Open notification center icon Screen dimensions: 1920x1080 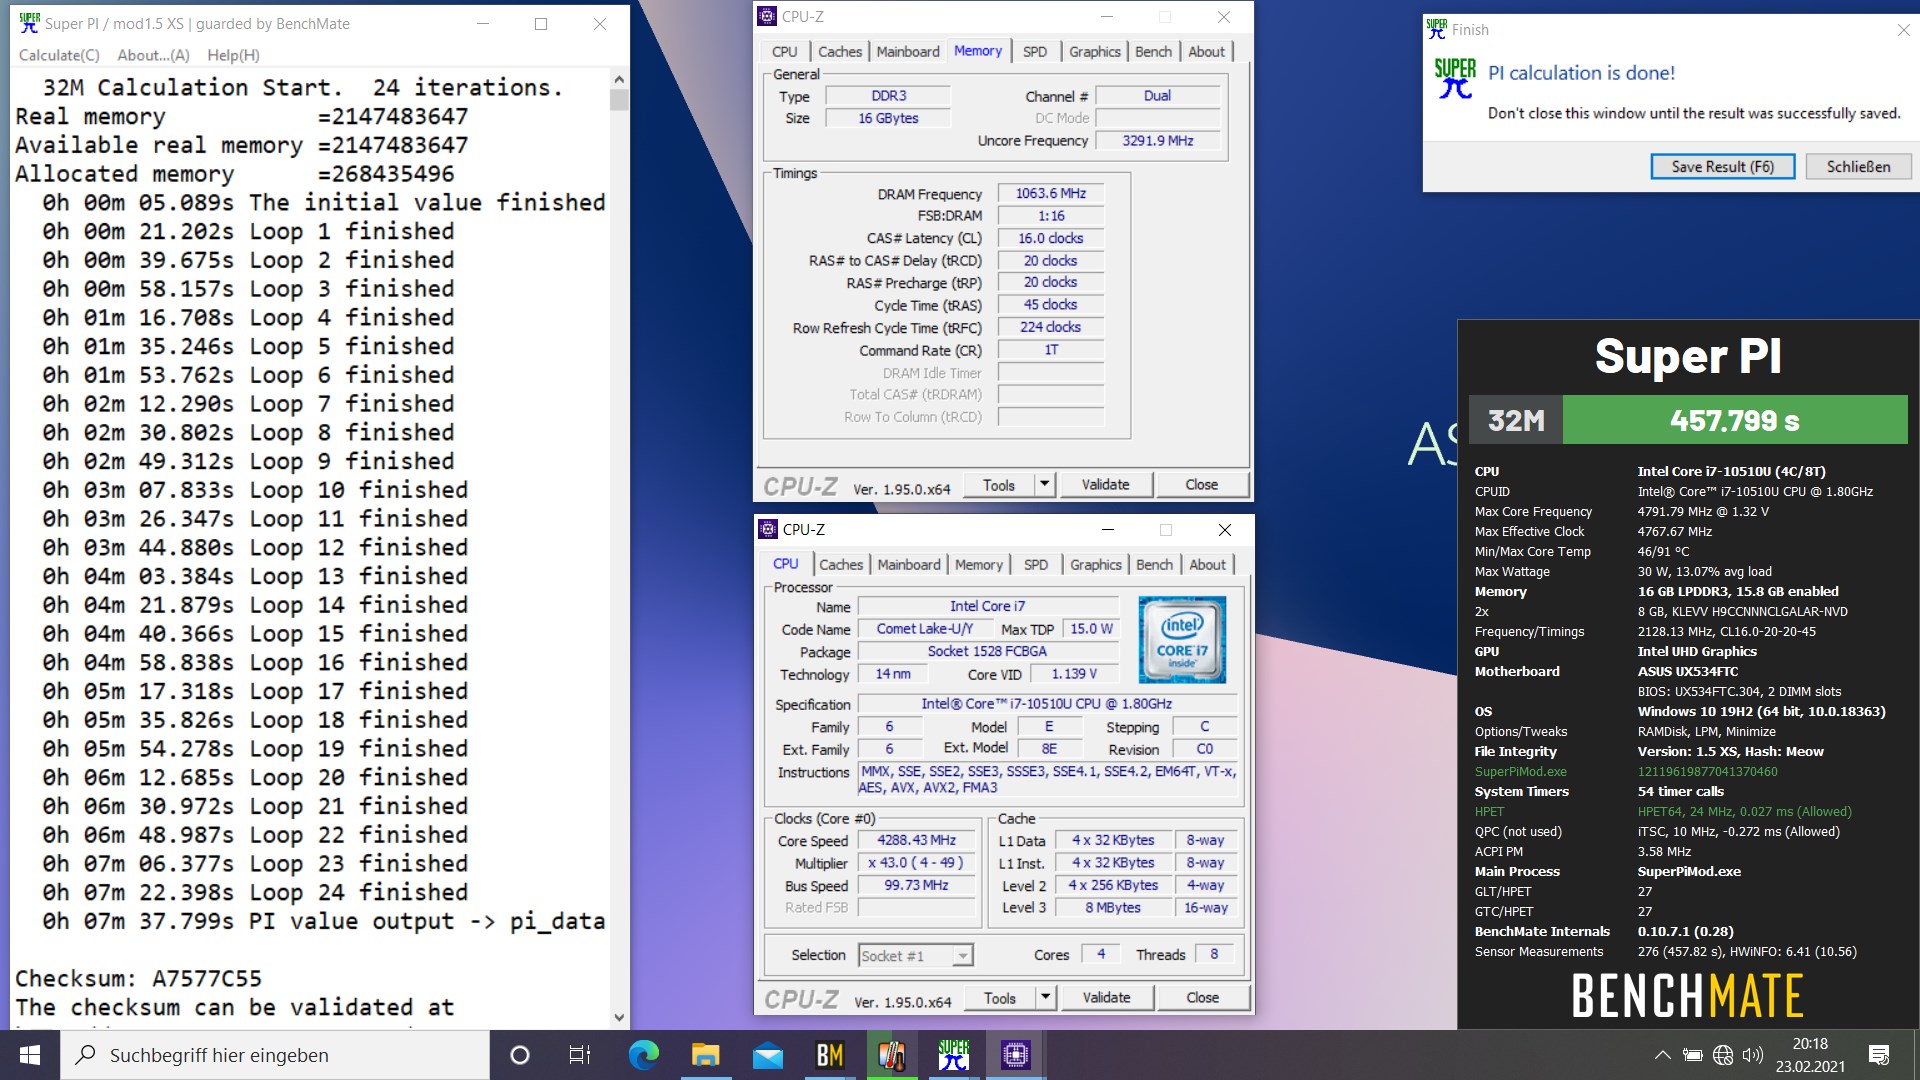pyautogui.click(x=1879, y=1055)
